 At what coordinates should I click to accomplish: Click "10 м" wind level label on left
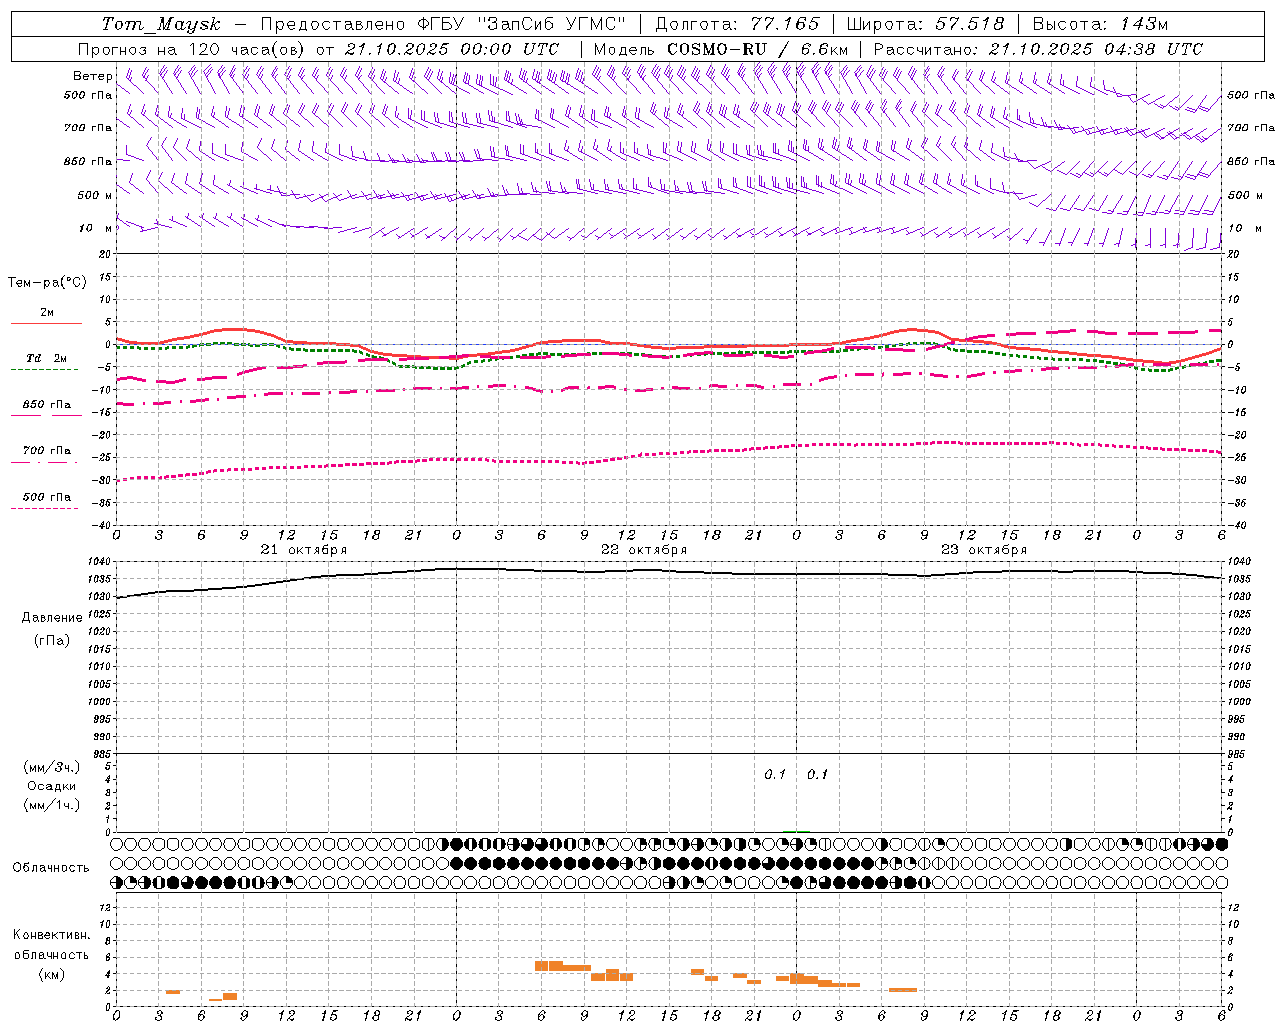click(x=96, y=228)
